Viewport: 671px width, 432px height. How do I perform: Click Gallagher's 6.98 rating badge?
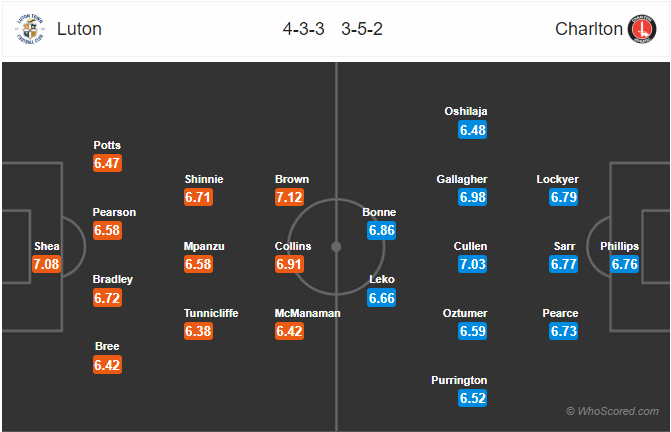473,197
